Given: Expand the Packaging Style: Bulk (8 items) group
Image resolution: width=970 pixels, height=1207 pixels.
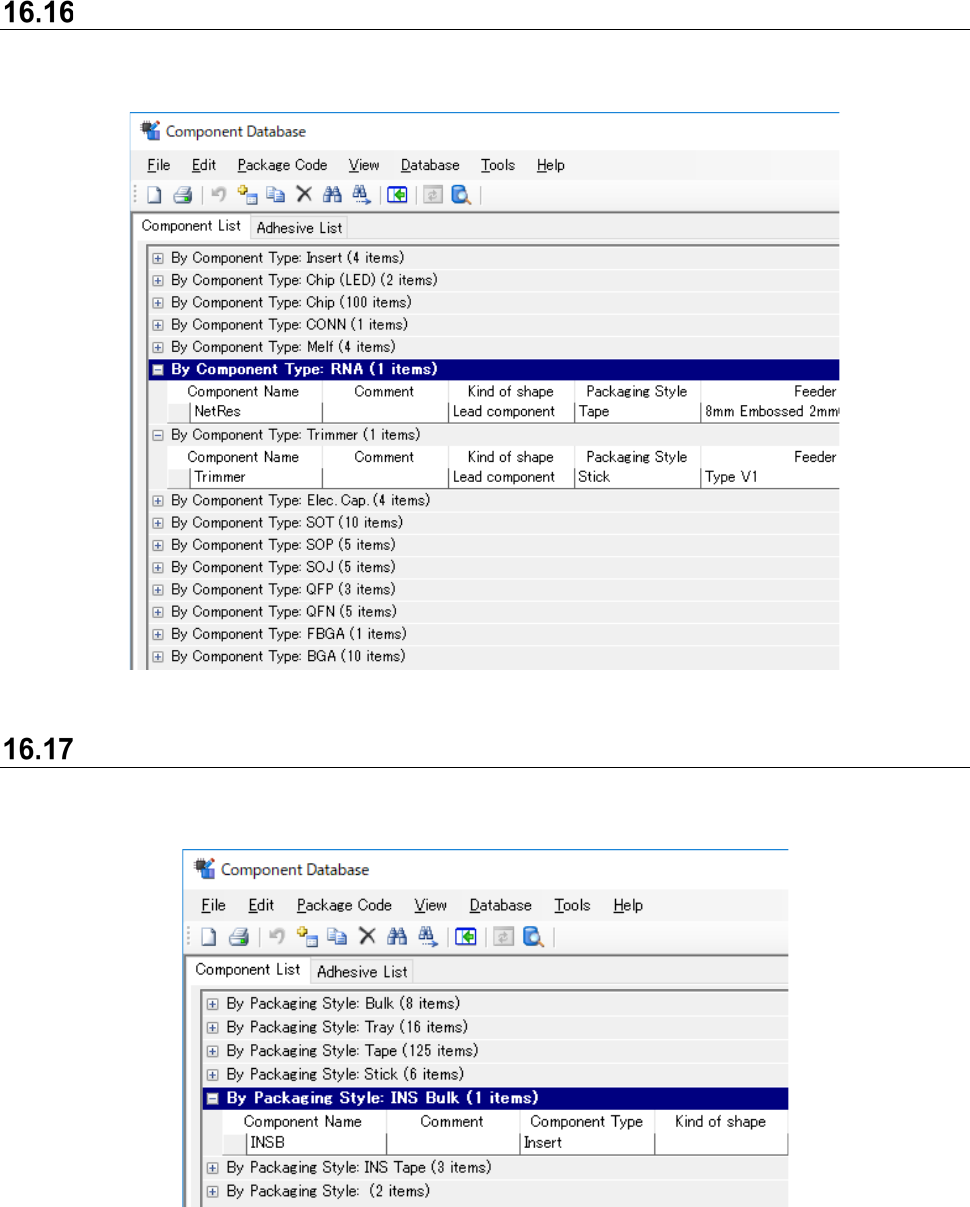Looking at the screenshot, I should [212, 1003].
